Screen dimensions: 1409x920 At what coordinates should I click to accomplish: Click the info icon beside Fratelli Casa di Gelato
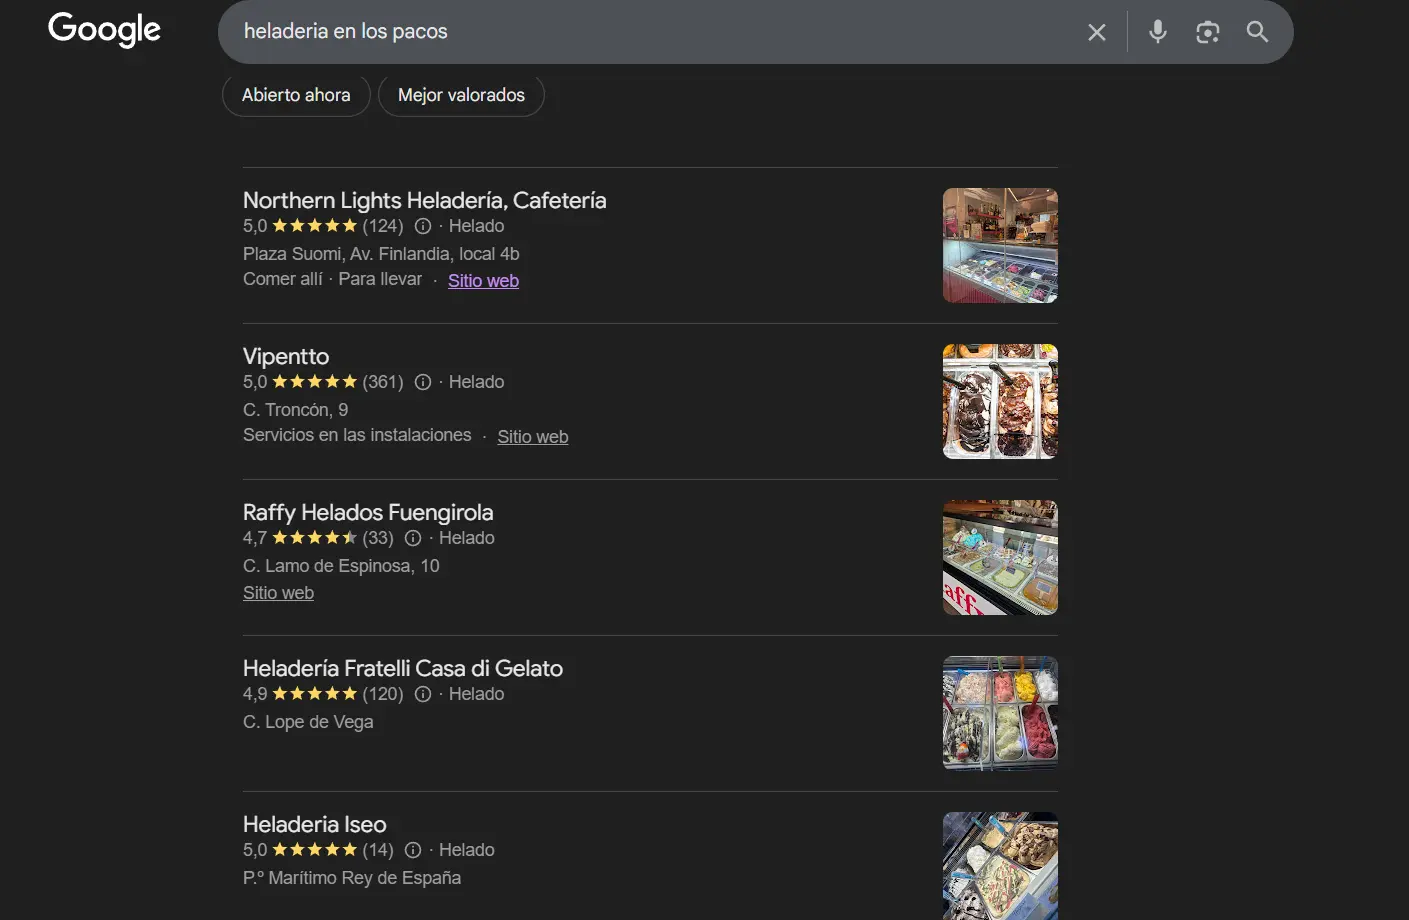point(422,693)
